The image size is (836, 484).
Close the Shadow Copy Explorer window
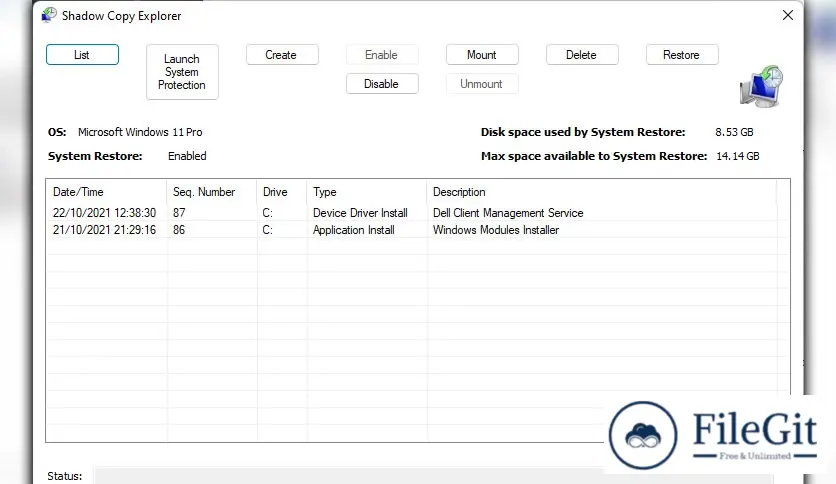(x=787, y=15)
